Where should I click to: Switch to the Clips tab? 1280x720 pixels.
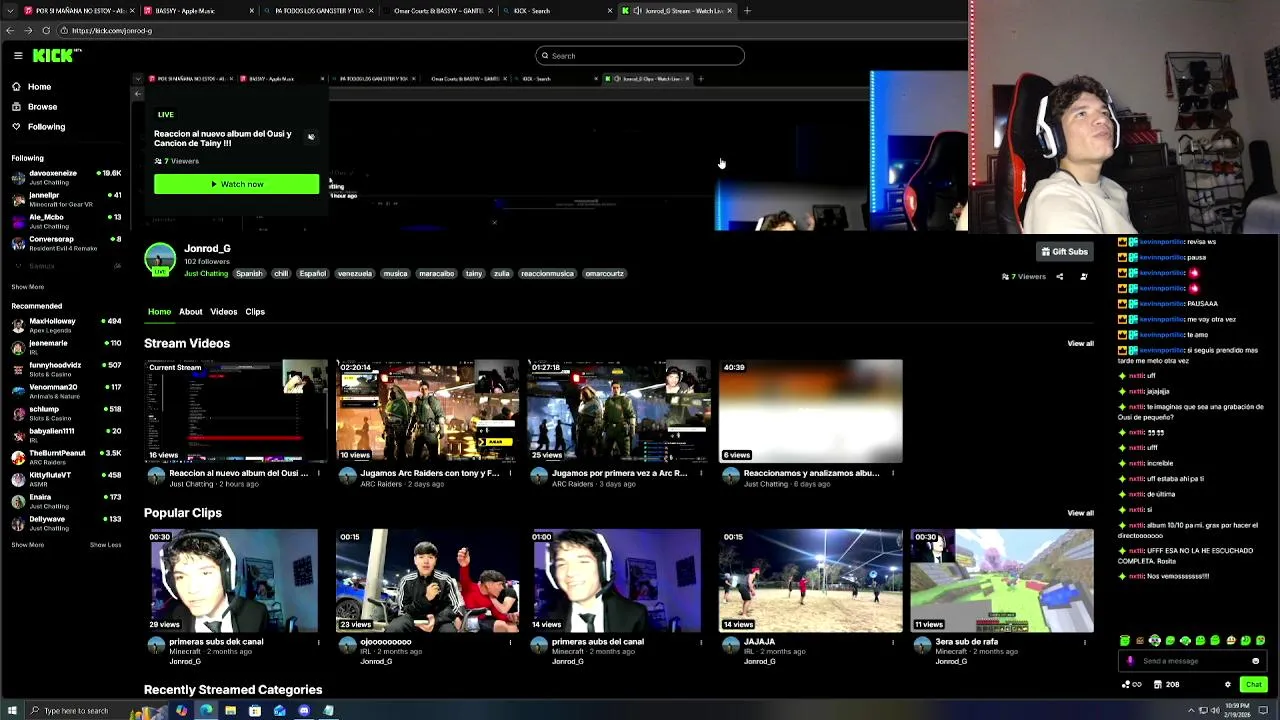[255, 312]
